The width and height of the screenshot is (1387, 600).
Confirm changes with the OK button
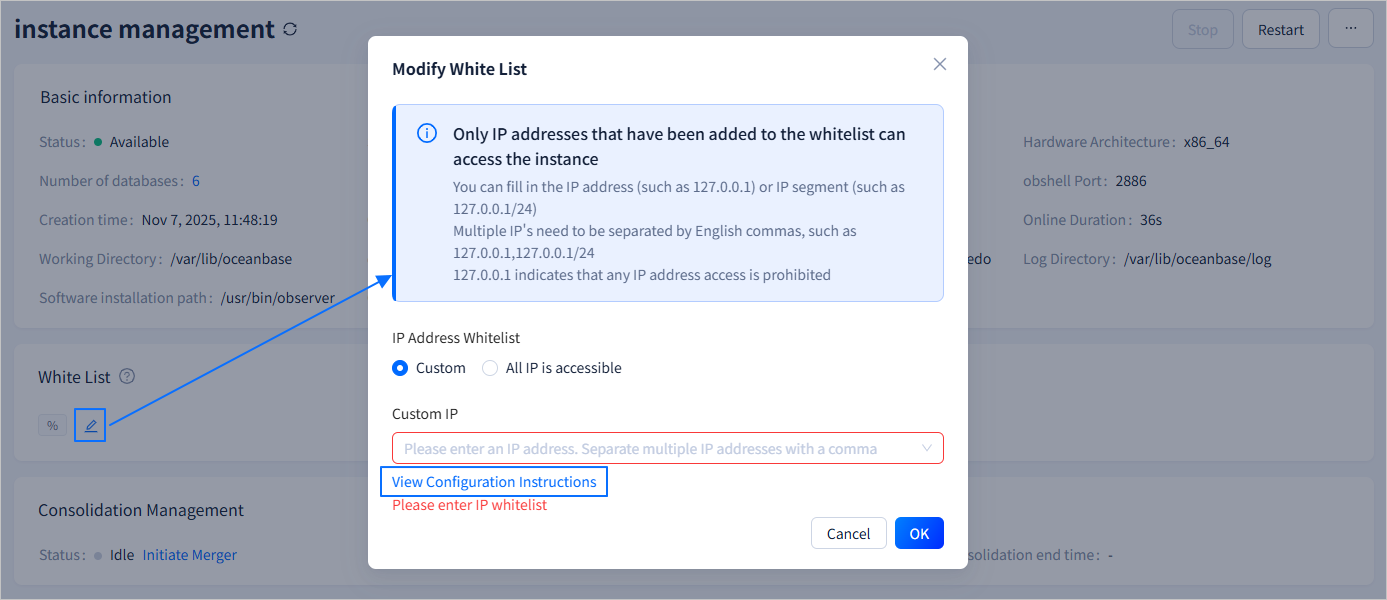pyautogui.click(x=918, y=532)
